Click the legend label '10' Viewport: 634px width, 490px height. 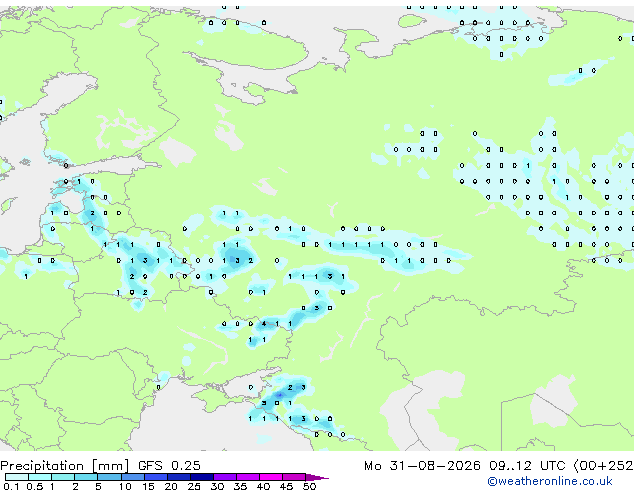point(125,486)
